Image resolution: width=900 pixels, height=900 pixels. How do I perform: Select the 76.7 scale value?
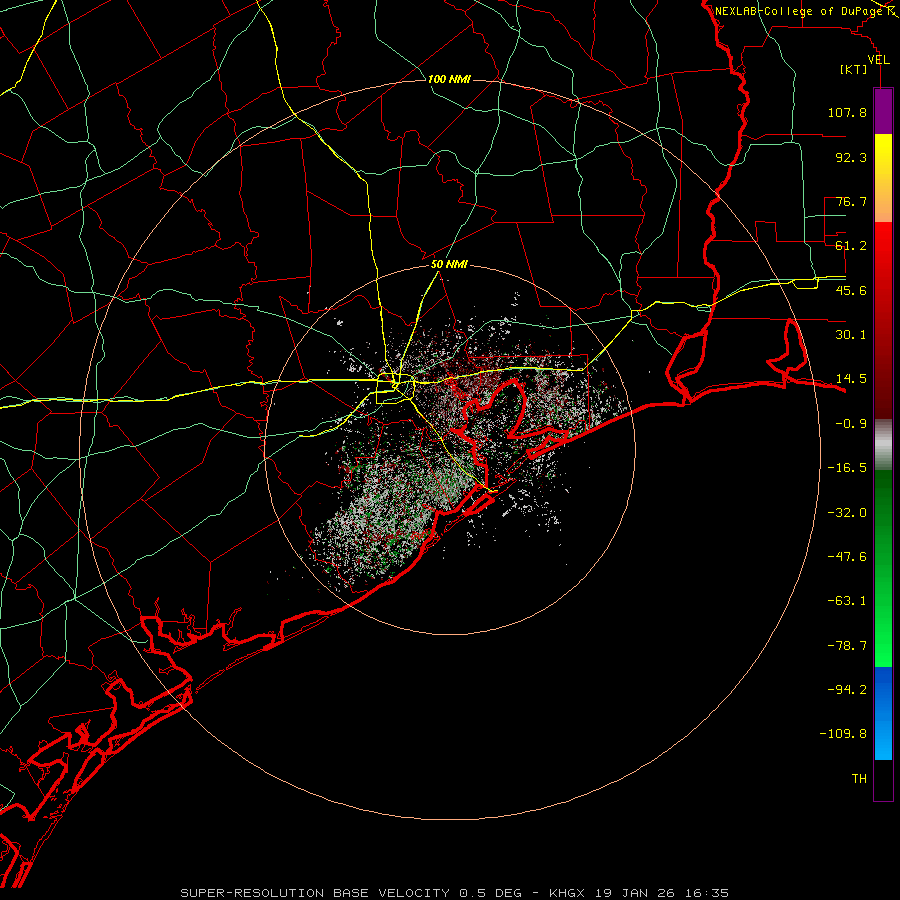(x=851, y=201)
